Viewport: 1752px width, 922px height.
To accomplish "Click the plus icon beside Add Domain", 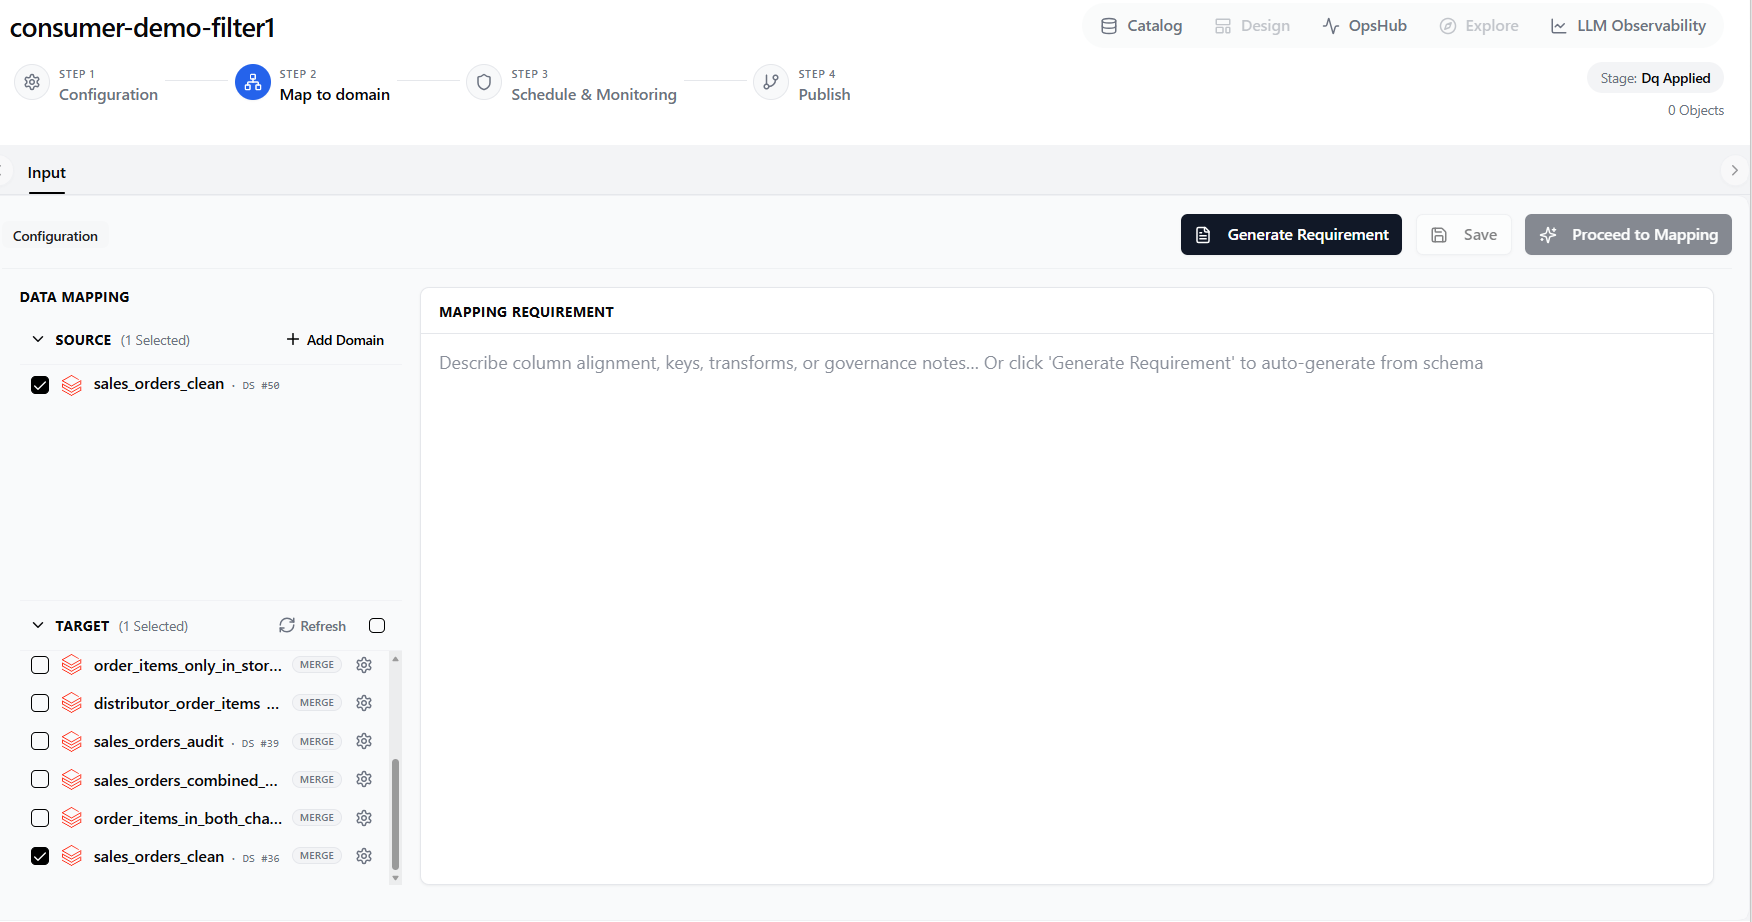I will point(293,340).
